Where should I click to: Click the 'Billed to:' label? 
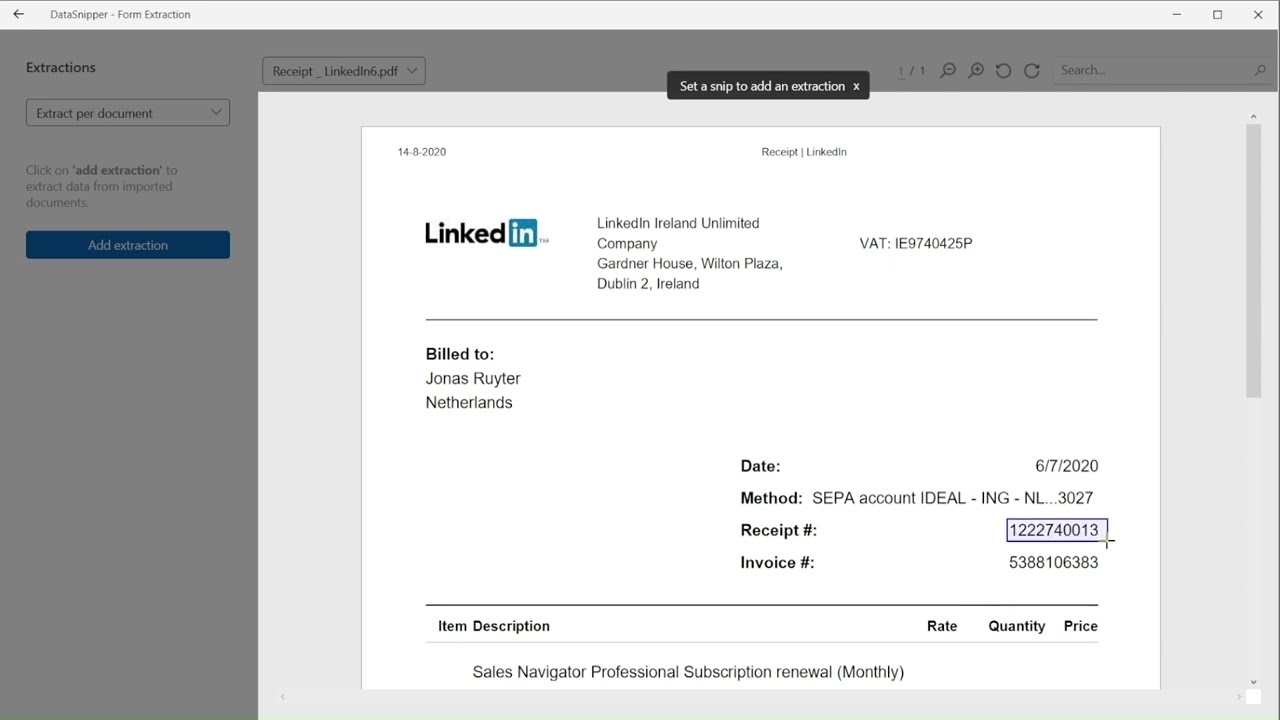(x=460, y=354)
